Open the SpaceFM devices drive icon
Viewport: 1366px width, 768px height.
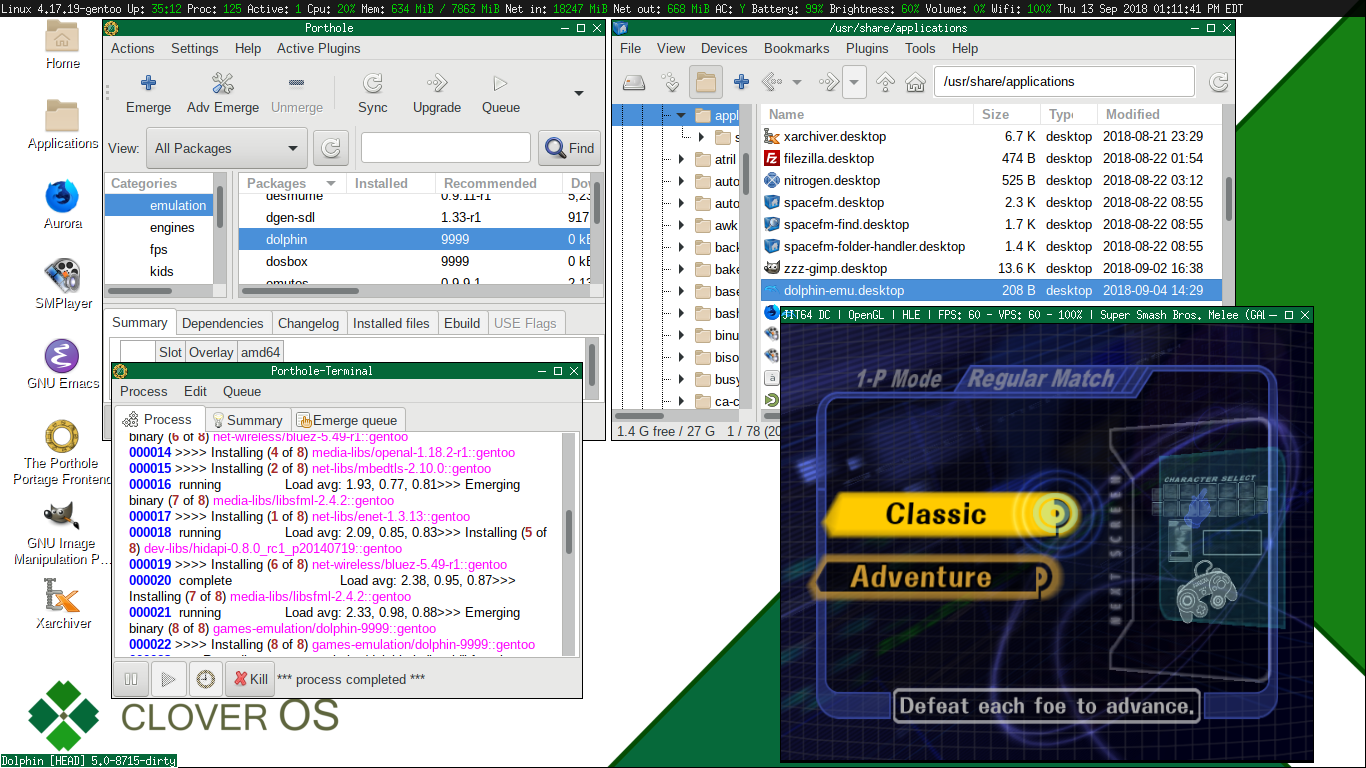point(634,82)
